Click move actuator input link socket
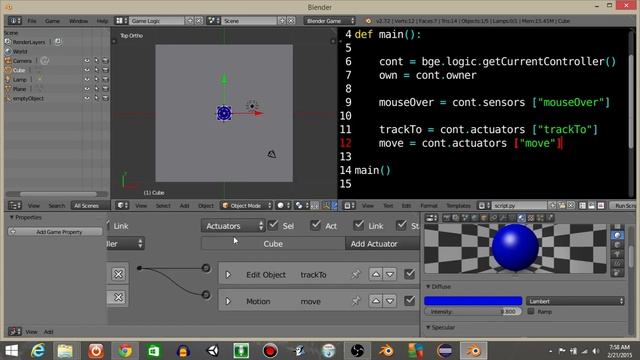Viewport: 640px width, 360px height. pyautogui.click(x=206, y=294)
